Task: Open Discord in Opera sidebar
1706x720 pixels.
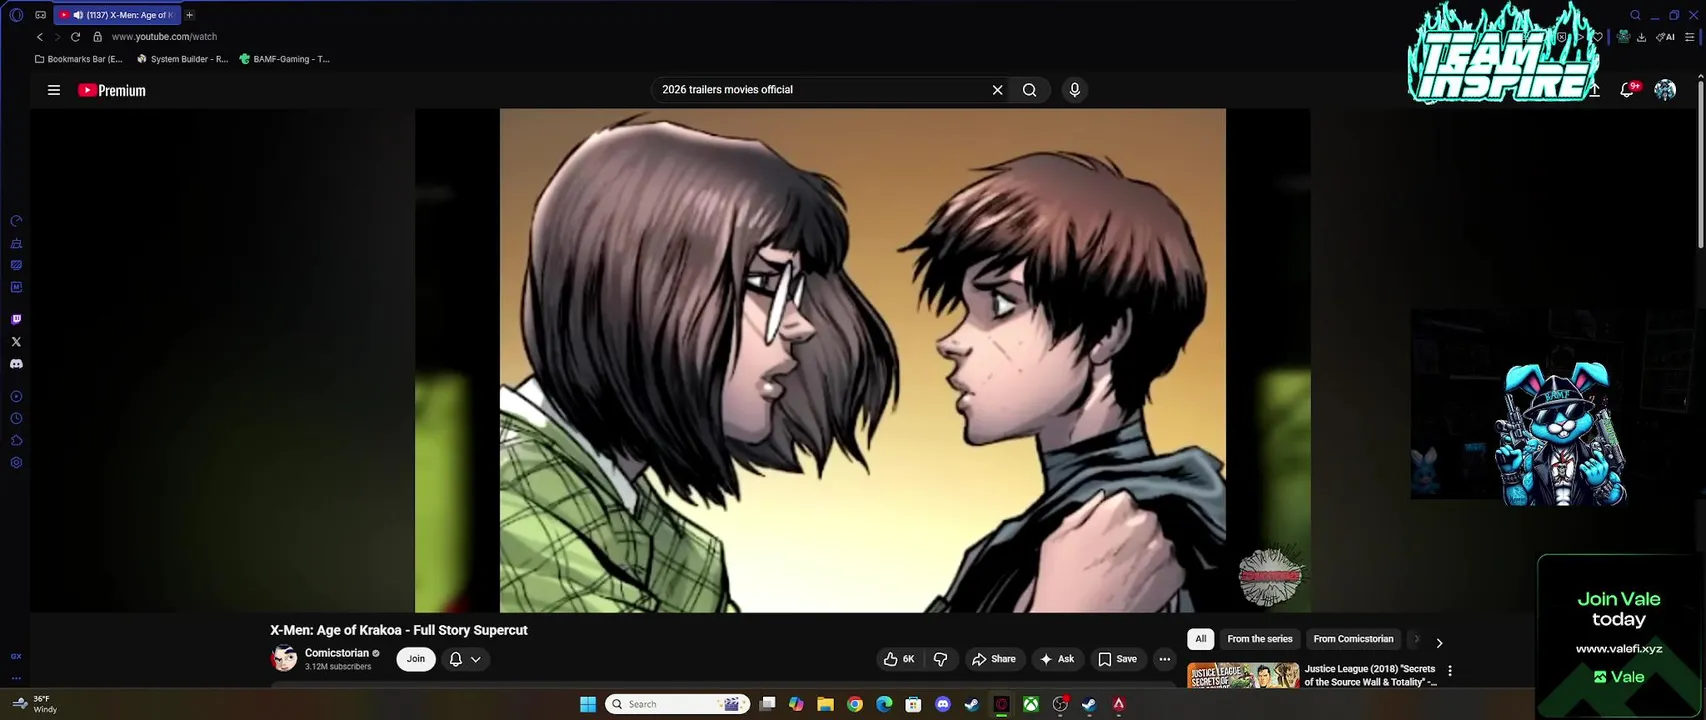Action: (x=16, y=364)
